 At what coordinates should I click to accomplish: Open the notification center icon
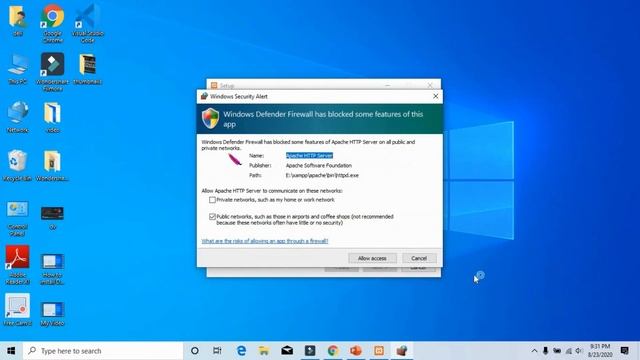point(624,351)
